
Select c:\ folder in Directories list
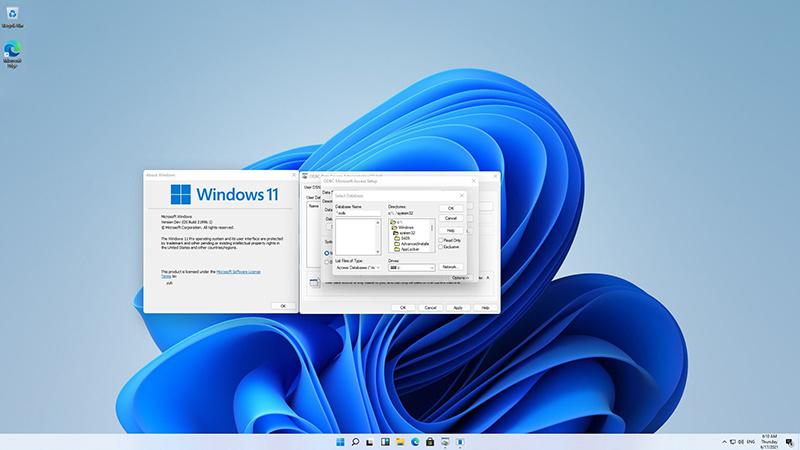pyautogui.click(x=396, y=222)
